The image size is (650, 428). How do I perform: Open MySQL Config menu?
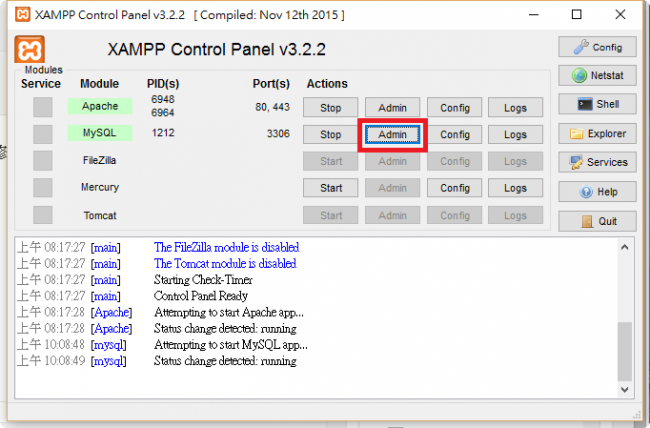point(455,134)
